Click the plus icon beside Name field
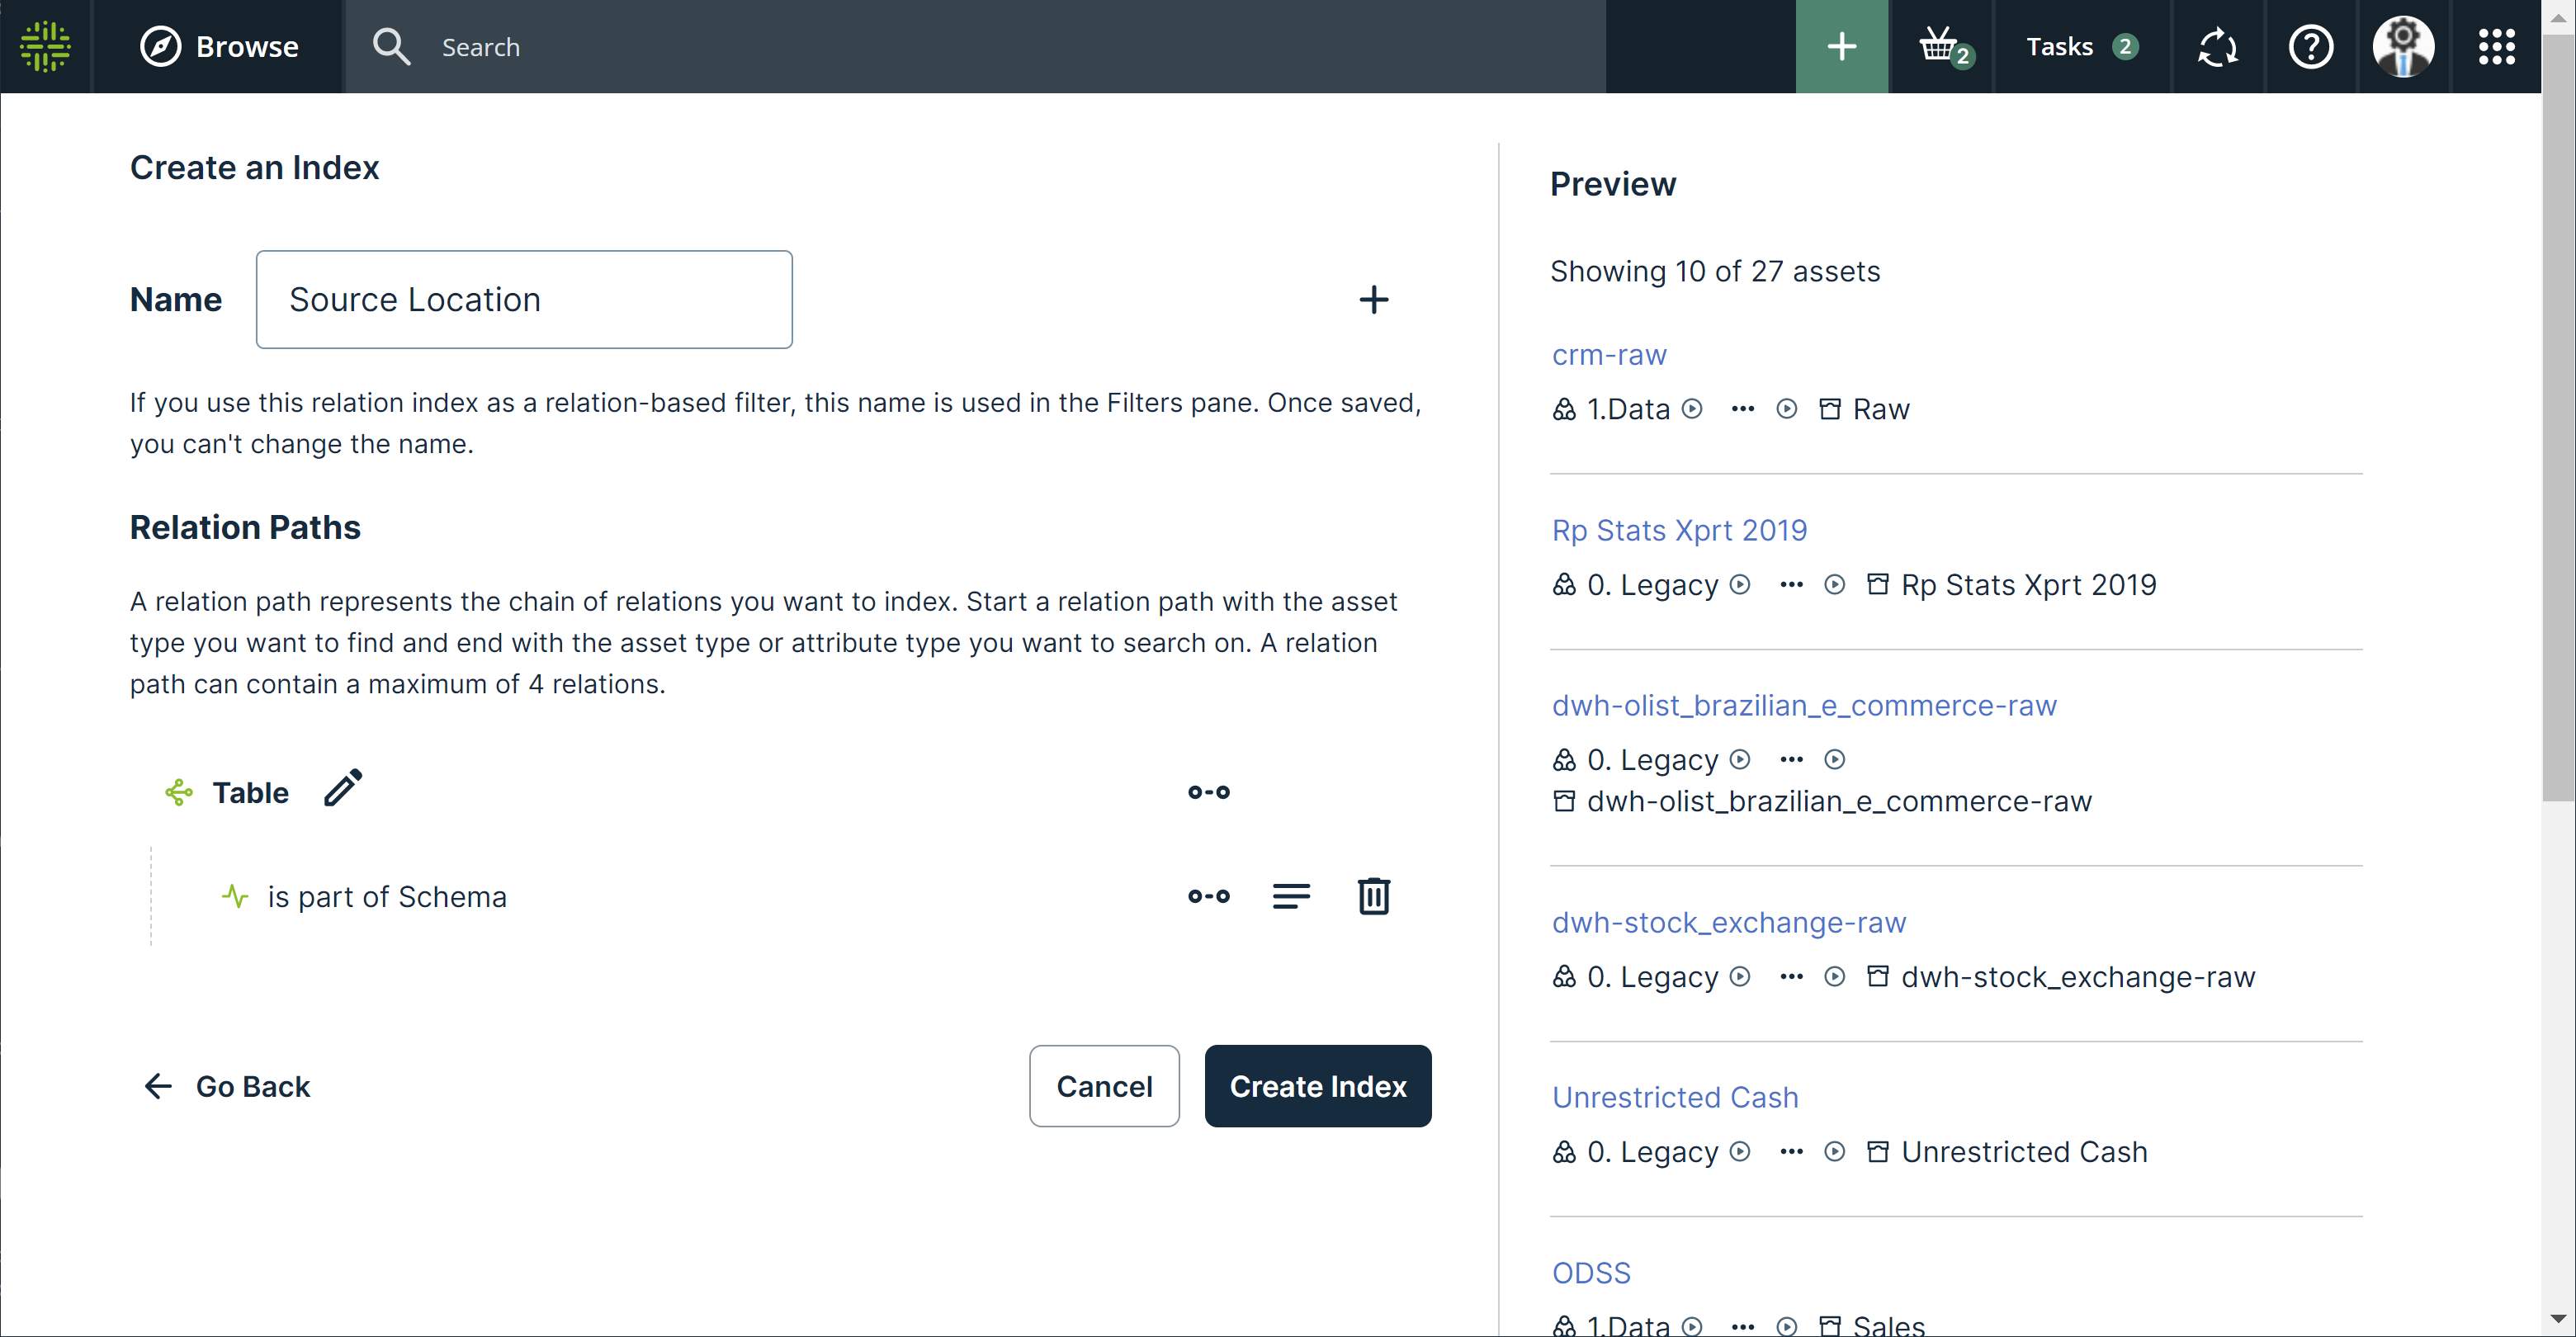Screen dimensions: 2576x1337 (x=1373, y=299)
